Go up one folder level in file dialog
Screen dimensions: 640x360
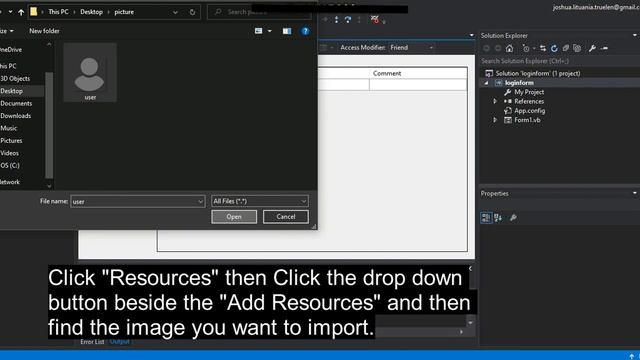[21, 12]
